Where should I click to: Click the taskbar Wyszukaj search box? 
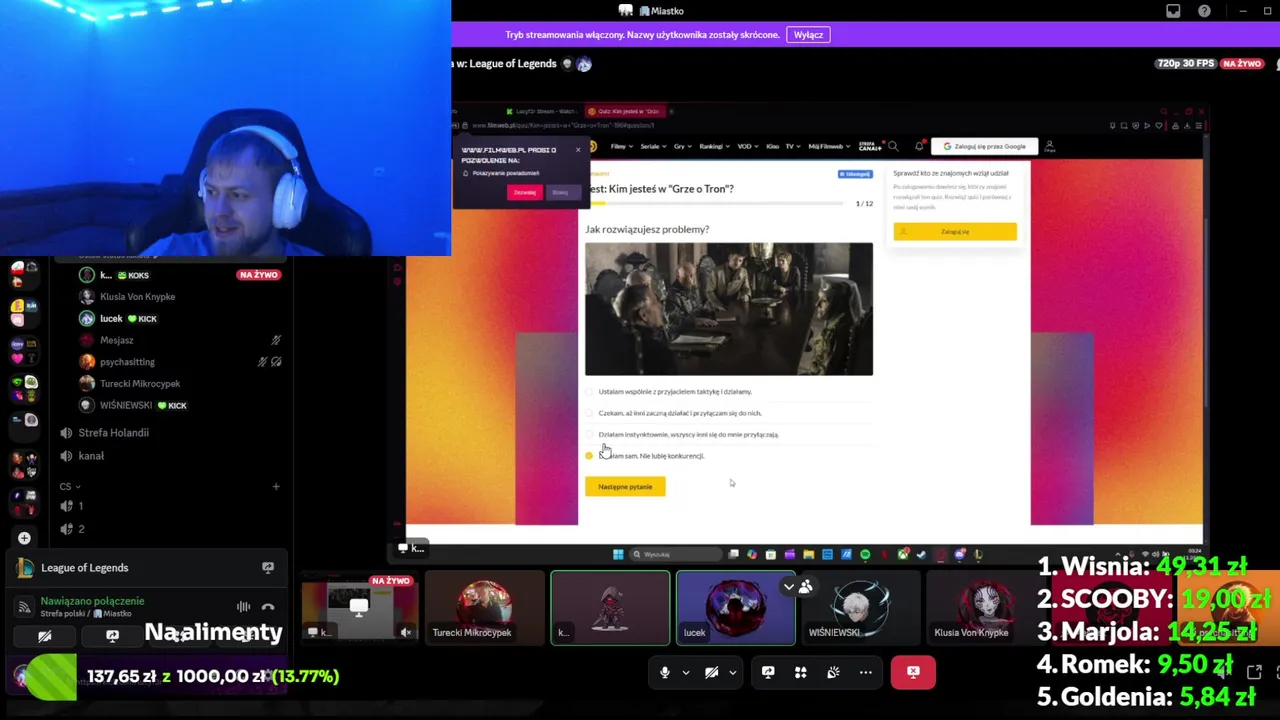pyautogui.click(x=675, y=554)
